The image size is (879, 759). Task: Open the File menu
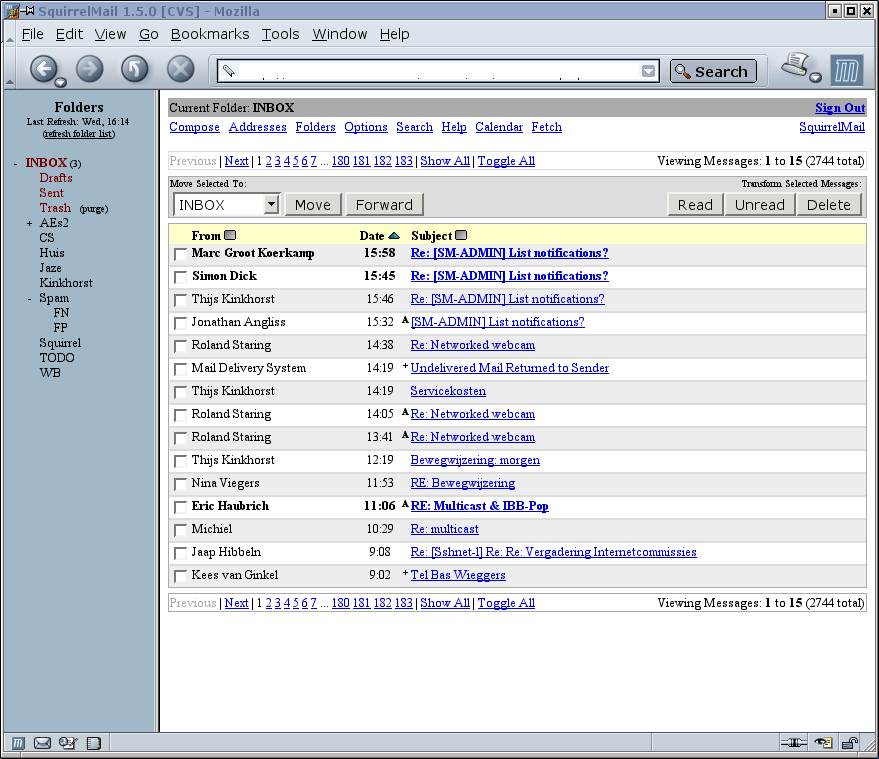pos(33,34)
